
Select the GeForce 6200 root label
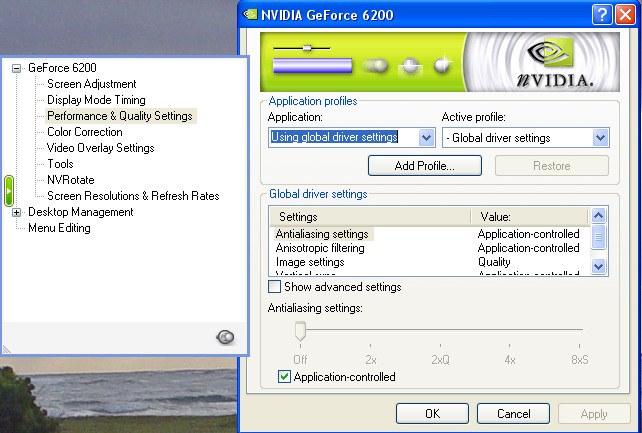(x=62, y=68)
